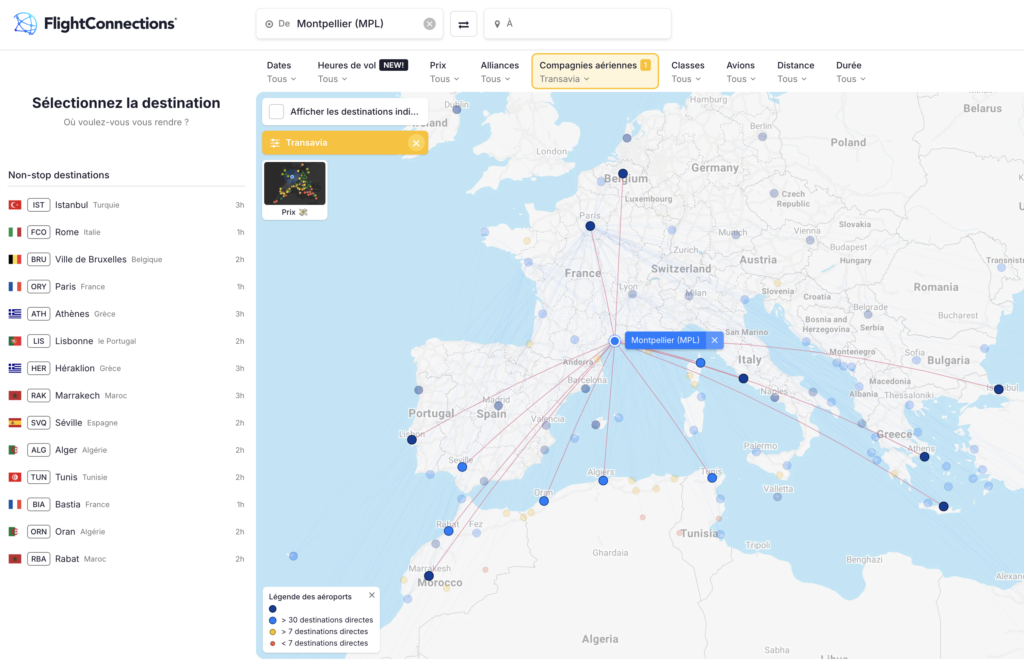The width and height of the screenshot is (1024, 663).
Task: Click the Istanbul airport dot on map
Action: pyautogui.click(x=999, y=389)
